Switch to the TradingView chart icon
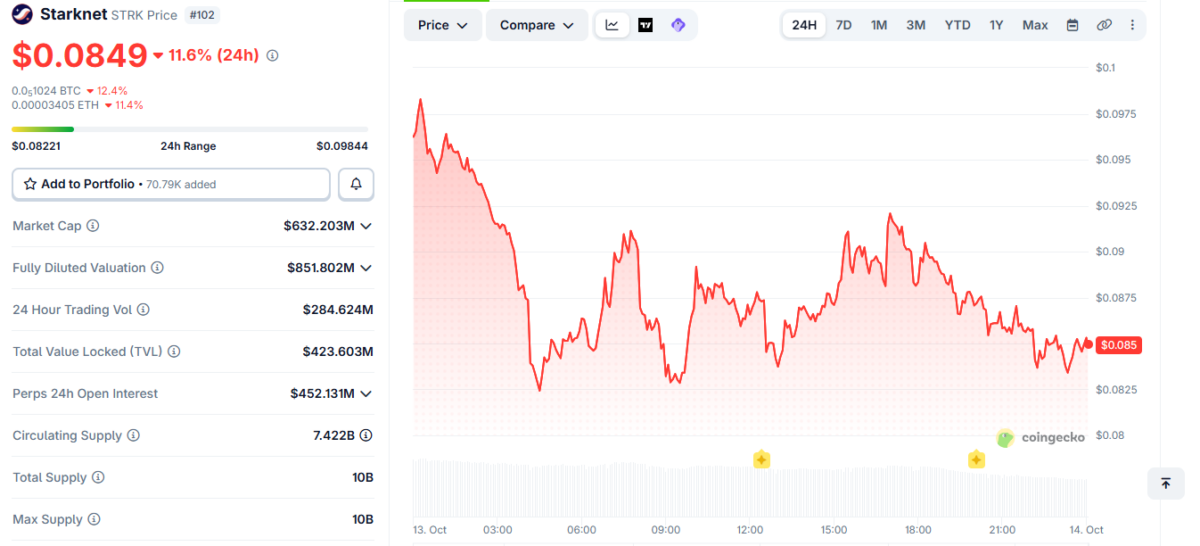The height and width of the screenshot is (546, 1200). pos(645,25)
